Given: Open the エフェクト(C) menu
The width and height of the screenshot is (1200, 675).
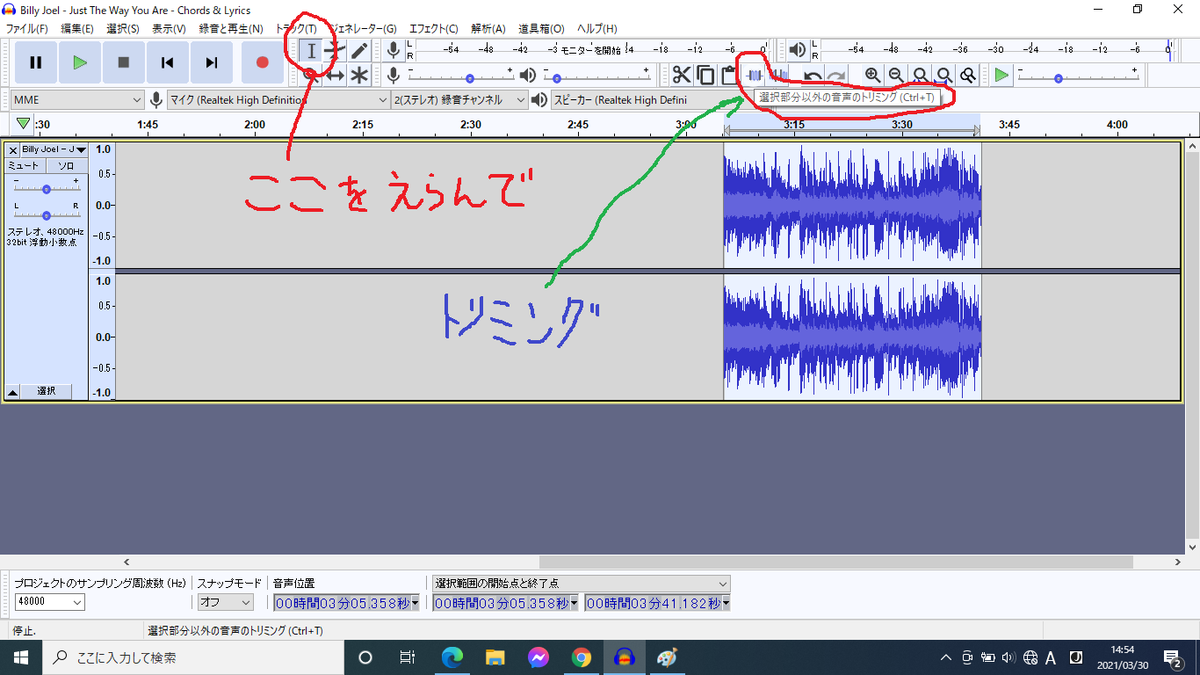Looking at the screenshot, I should [x=434, y=29].
